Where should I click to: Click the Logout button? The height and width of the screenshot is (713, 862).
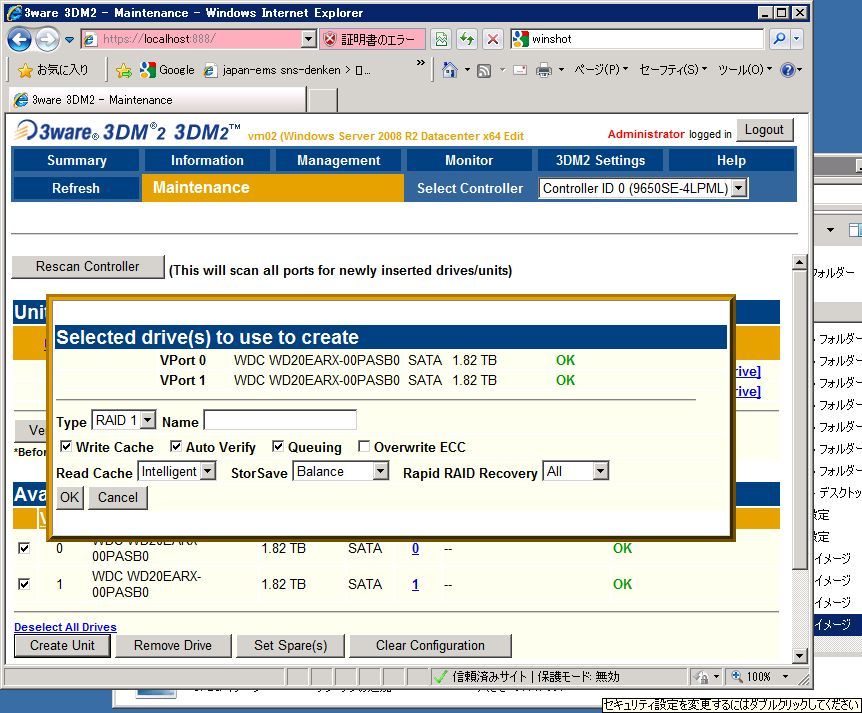764,130
